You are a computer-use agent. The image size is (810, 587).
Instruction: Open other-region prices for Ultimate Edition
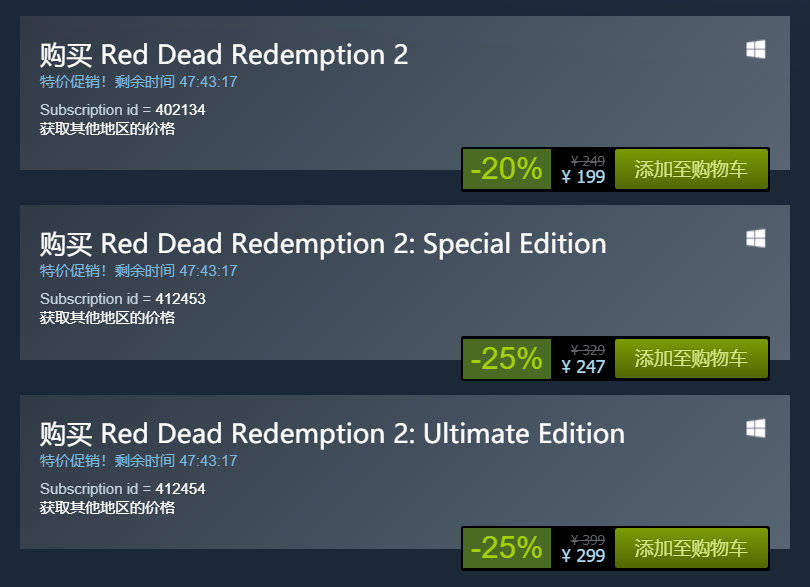[x=107, y=507]
